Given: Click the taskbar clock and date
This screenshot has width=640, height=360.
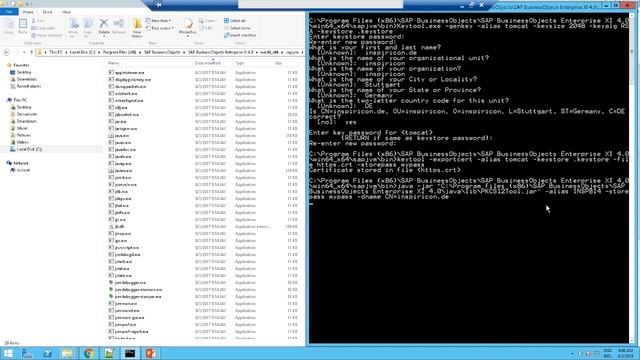Looking at the screenshot, I should pyautogui.click(x=625, y=353).
